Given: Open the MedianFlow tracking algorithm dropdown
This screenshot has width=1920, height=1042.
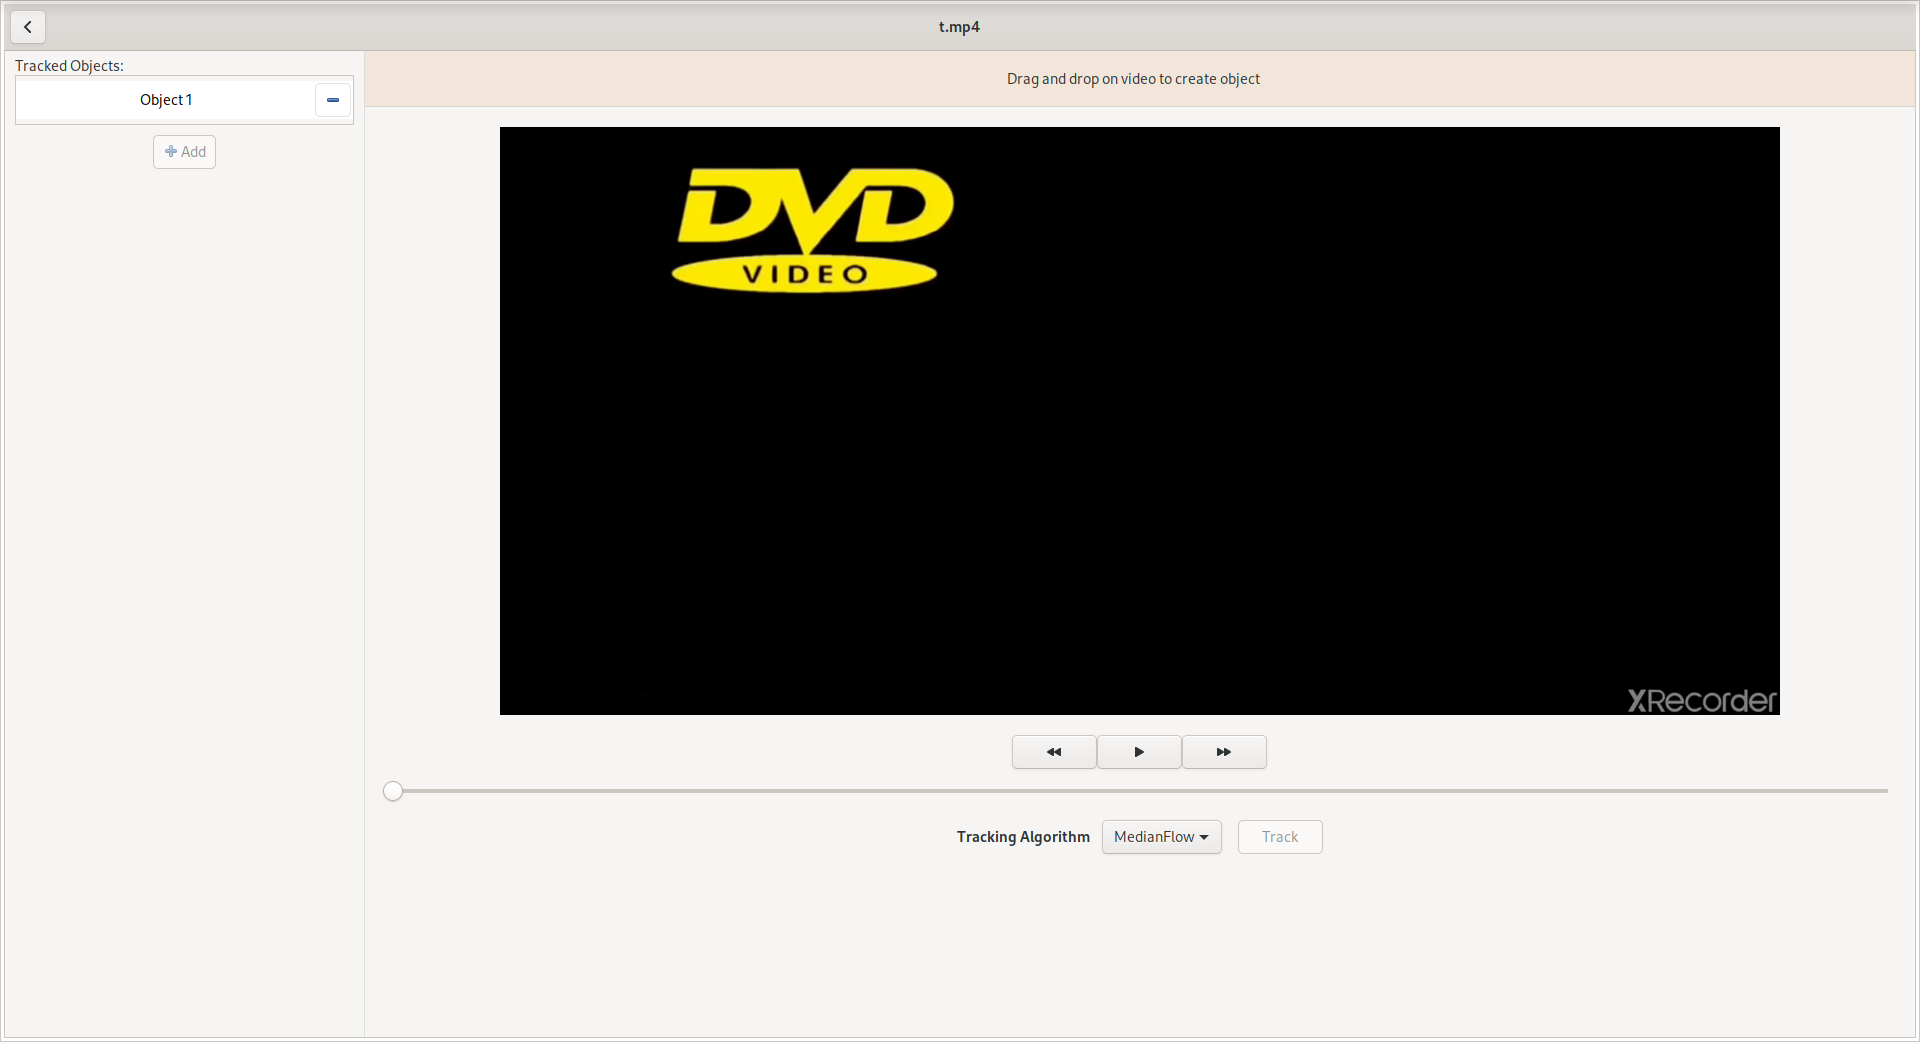Looking at the screenshot, I should [x=1162, y=837].
